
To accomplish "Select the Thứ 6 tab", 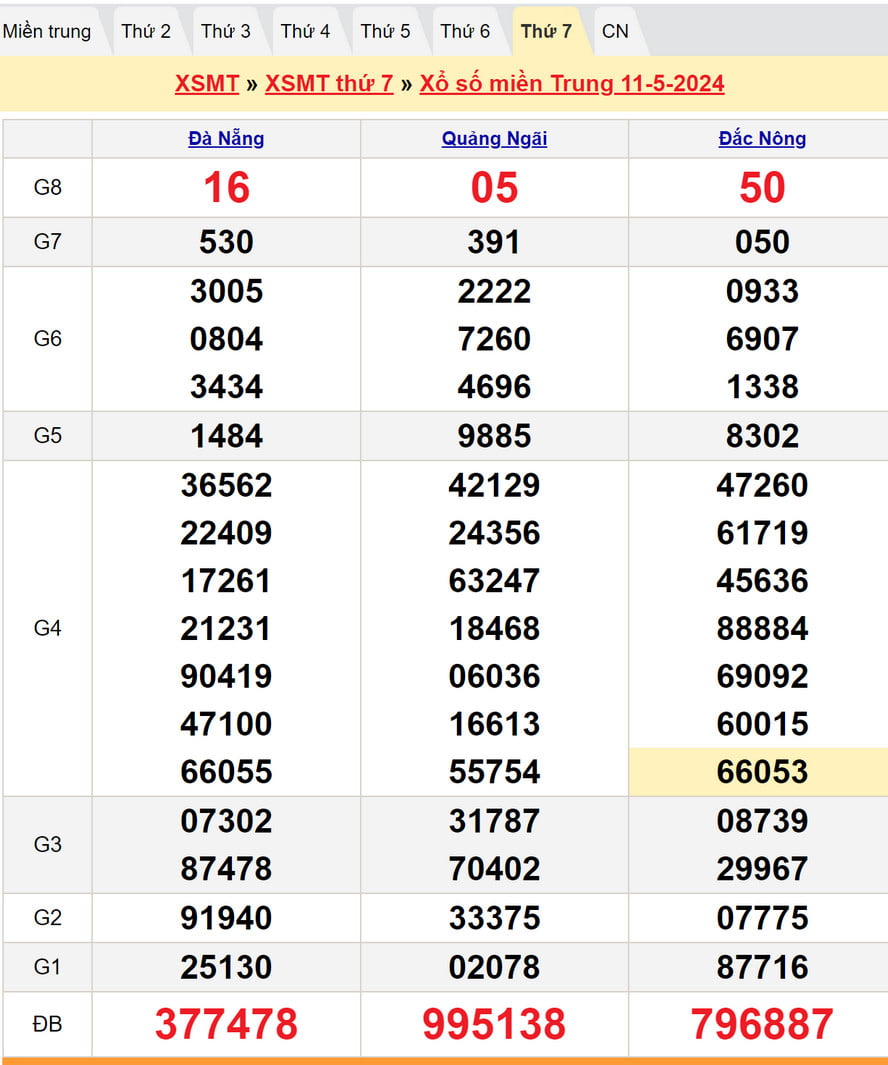I will pos(465,31).
